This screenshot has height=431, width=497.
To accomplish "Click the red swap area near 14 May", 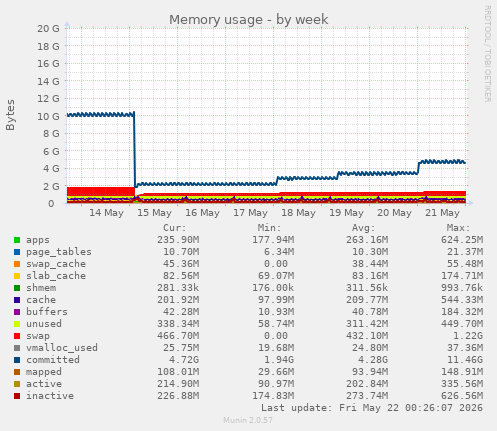I will (x=100, y=191).
